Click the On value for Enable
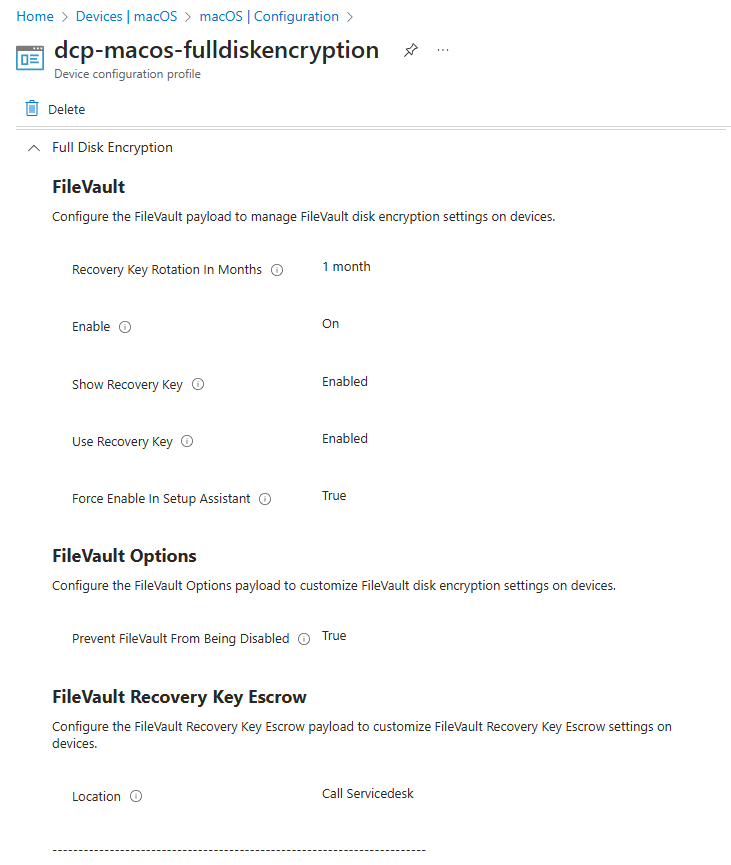 click(330, 323)
